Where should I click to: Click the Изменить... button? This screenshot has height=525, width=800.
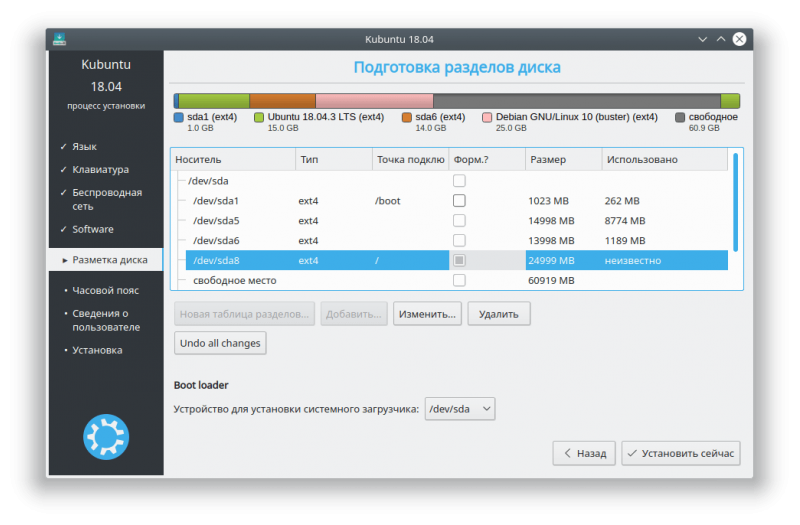(427, 314)
